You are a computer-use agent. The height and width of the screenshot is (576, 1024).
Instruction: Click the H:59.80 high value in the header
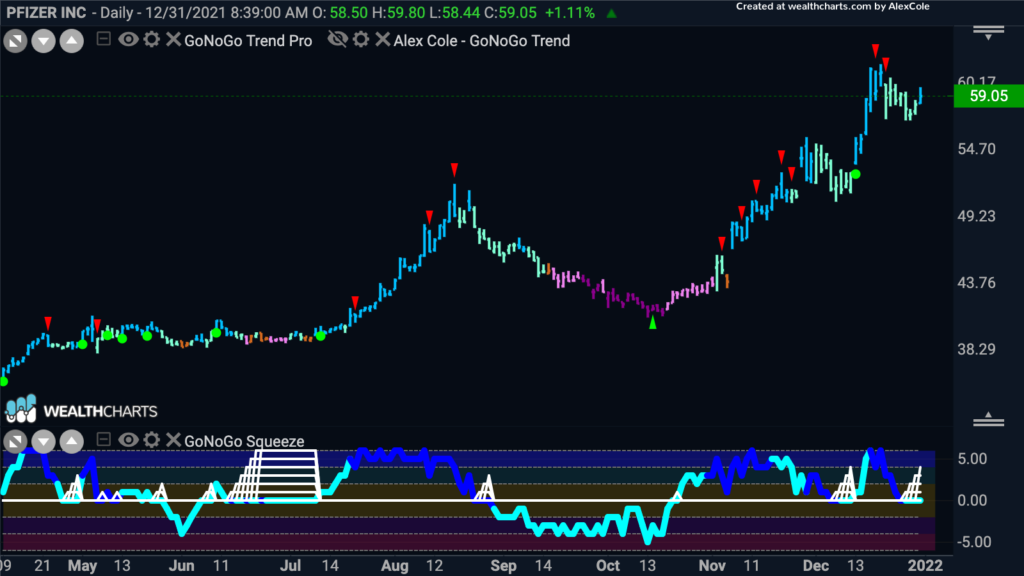(x=398, y=12)
